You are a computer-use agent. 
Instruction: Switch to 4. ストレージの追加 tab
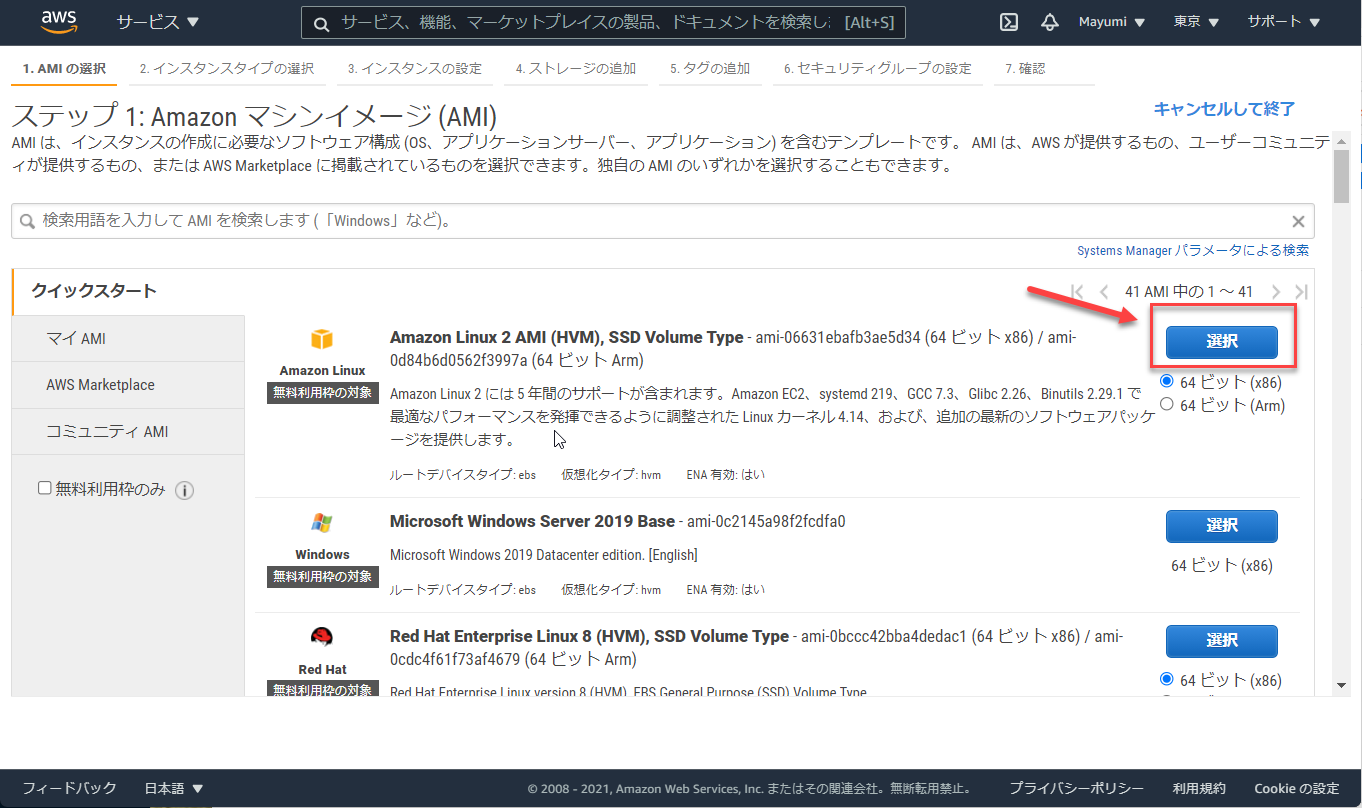576,69
